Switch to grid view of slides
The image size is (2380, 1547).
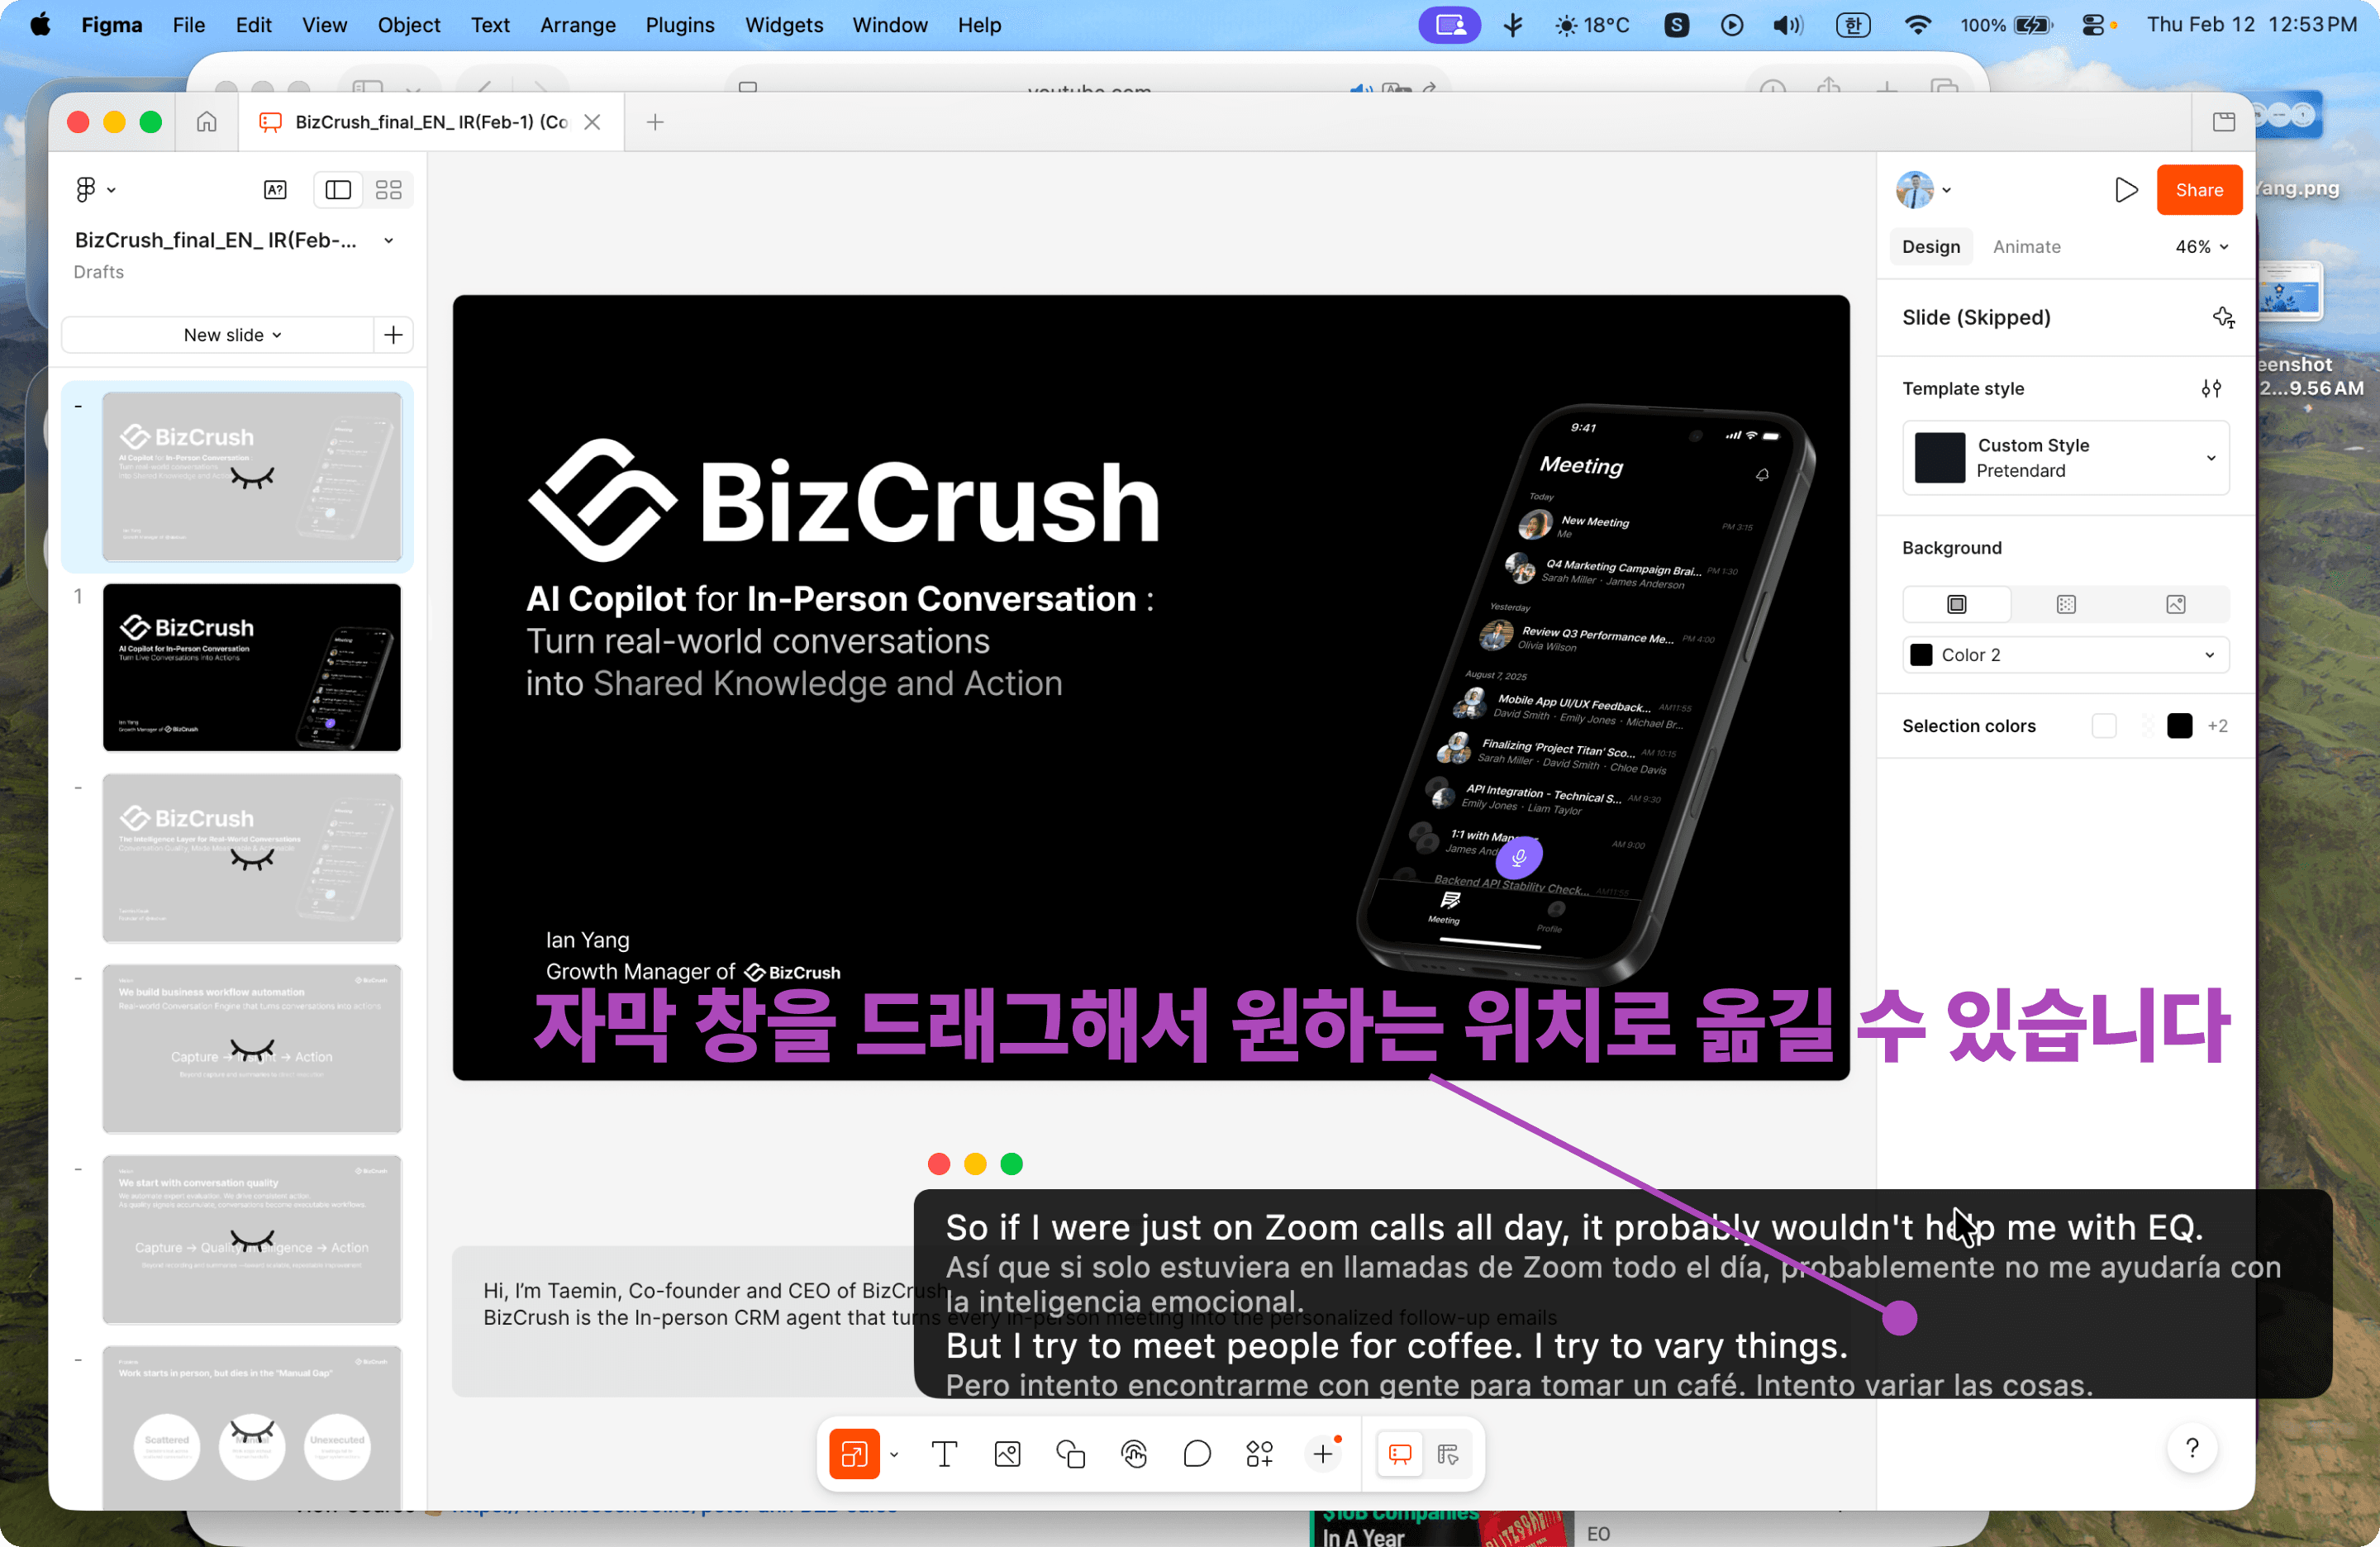click(388, 189)
